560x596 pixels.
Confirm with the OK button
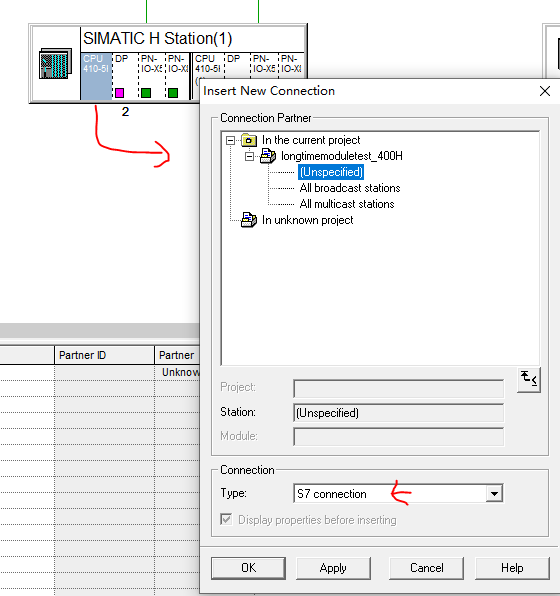click(248, 568)
